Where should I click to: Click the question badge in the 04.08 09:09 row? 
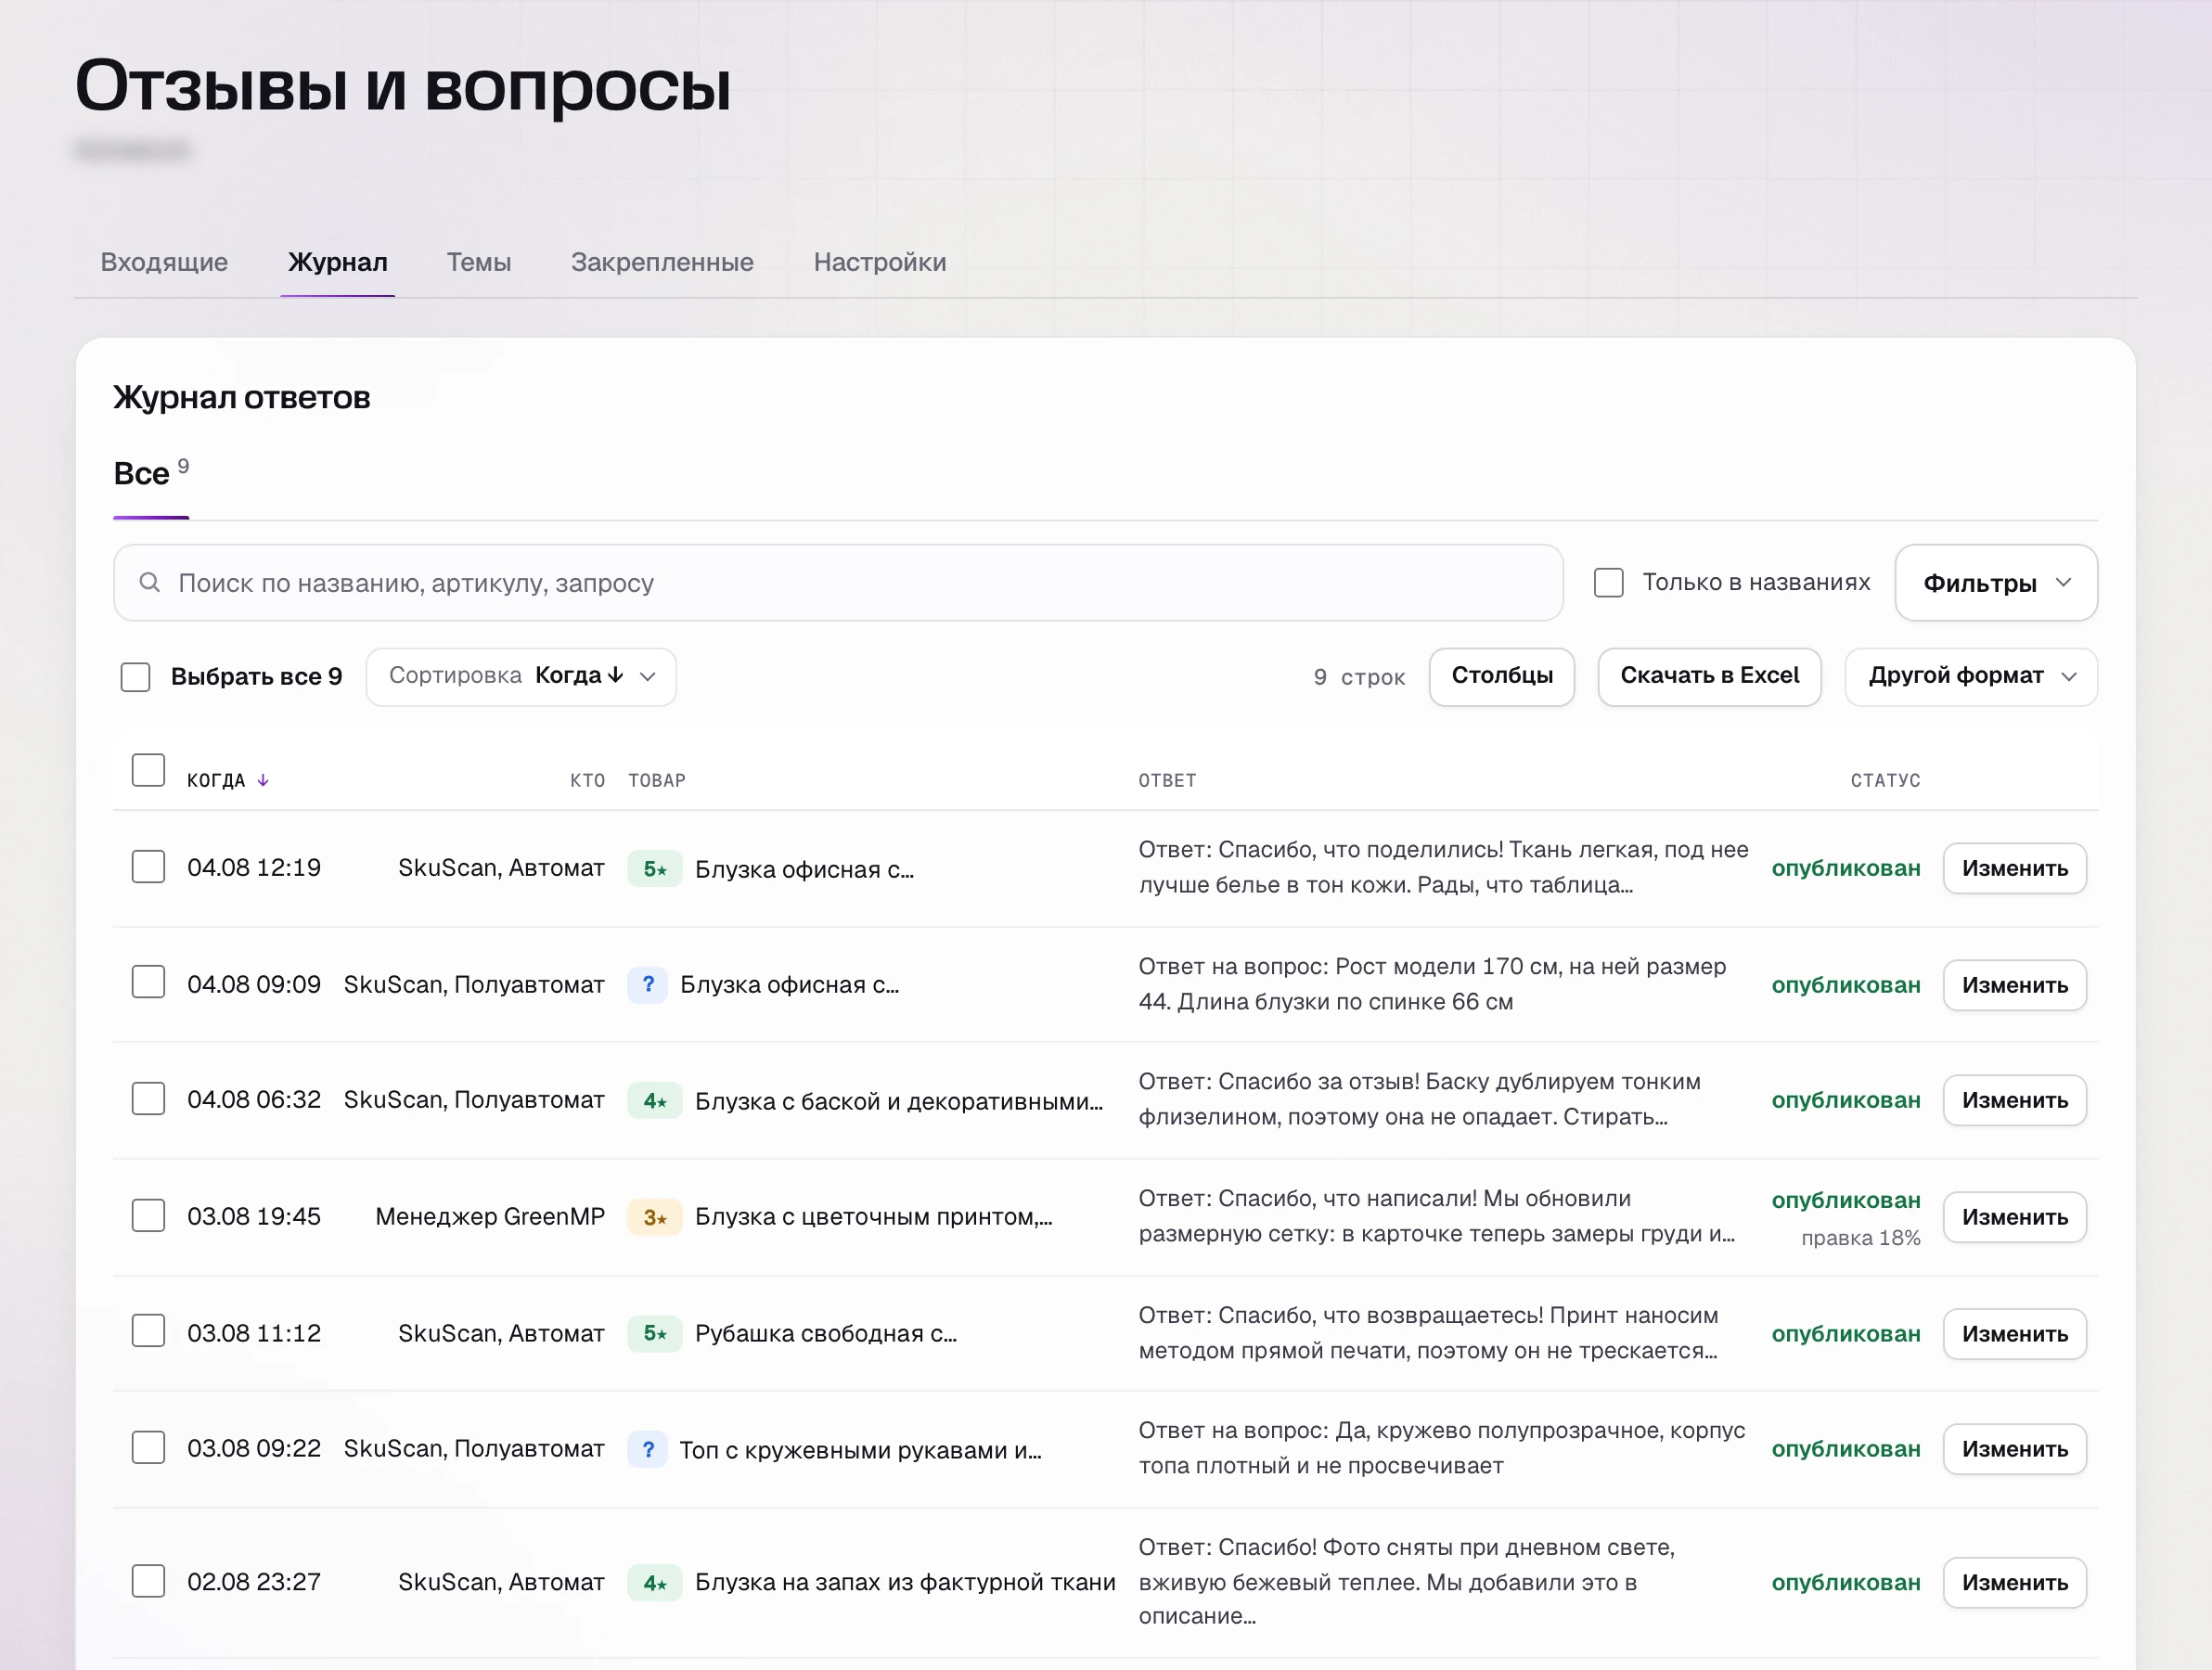click(648, 985)
